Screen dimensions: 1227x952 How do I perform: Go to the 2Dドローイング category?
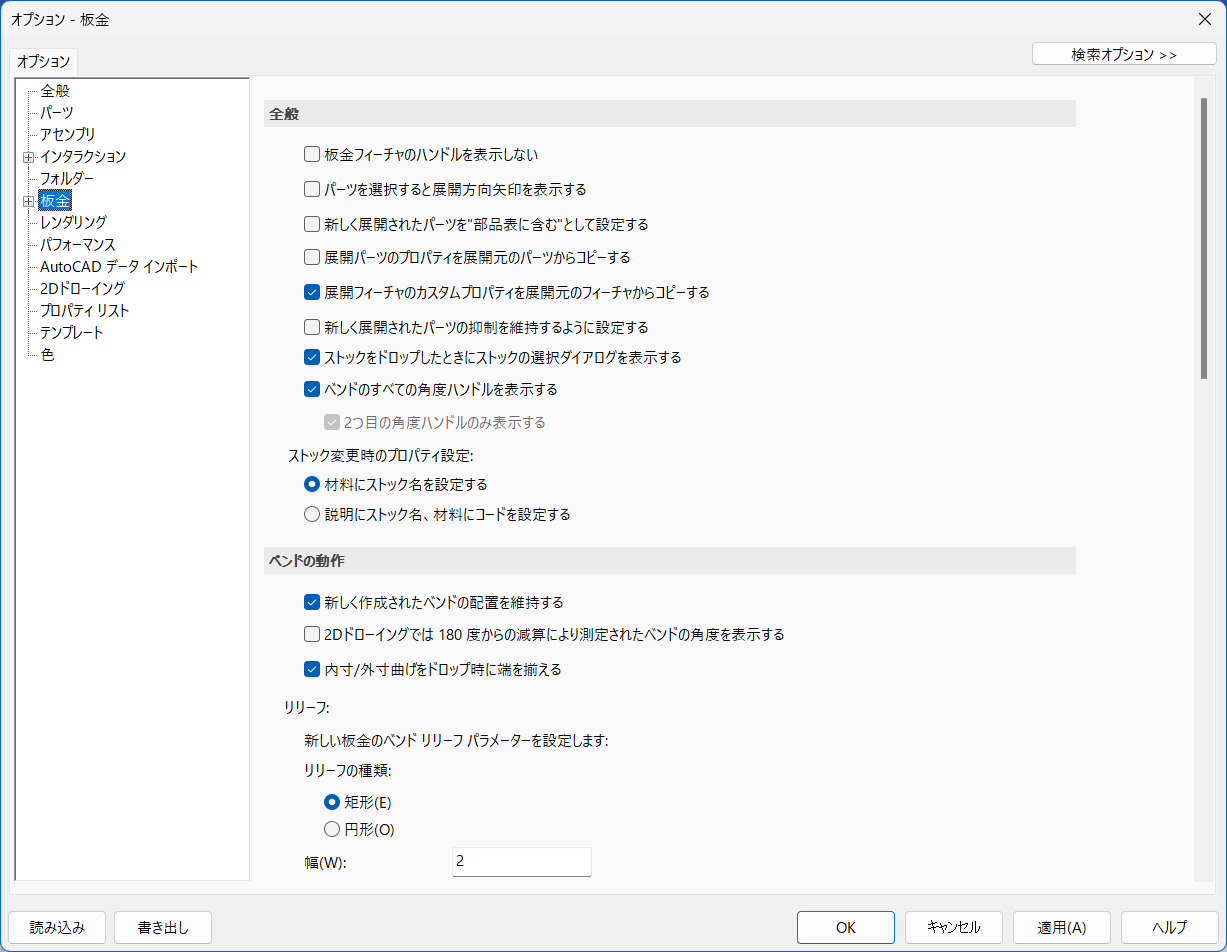[82, 289]
